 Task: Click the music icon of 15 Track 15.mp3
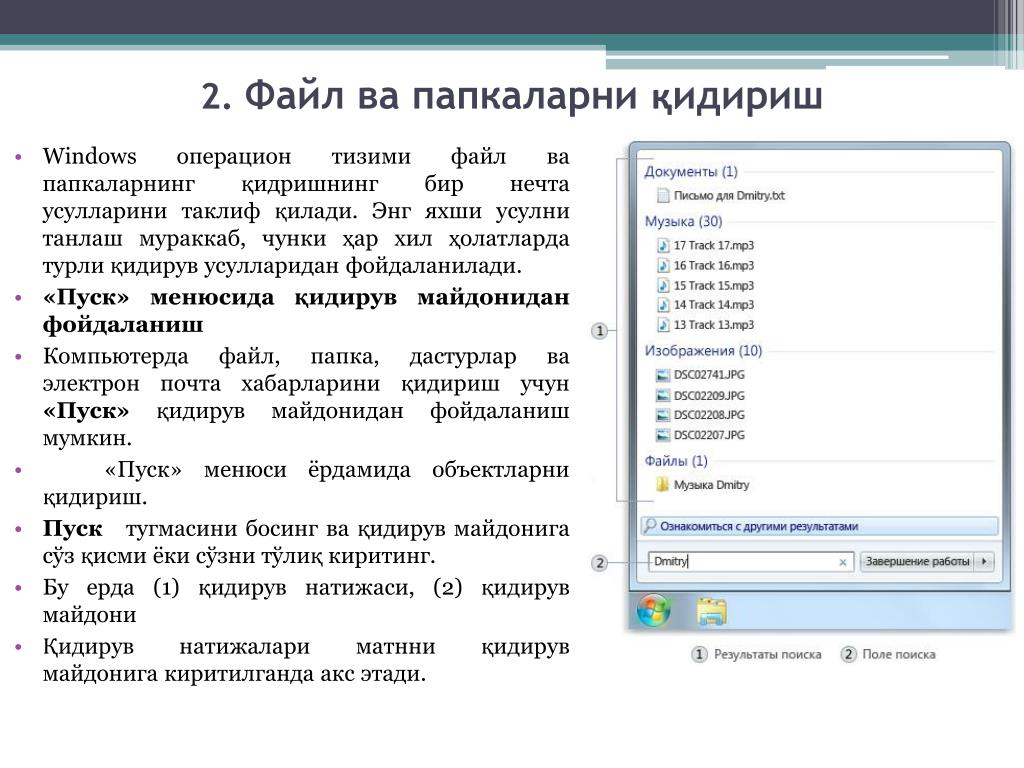click(663, 285)
